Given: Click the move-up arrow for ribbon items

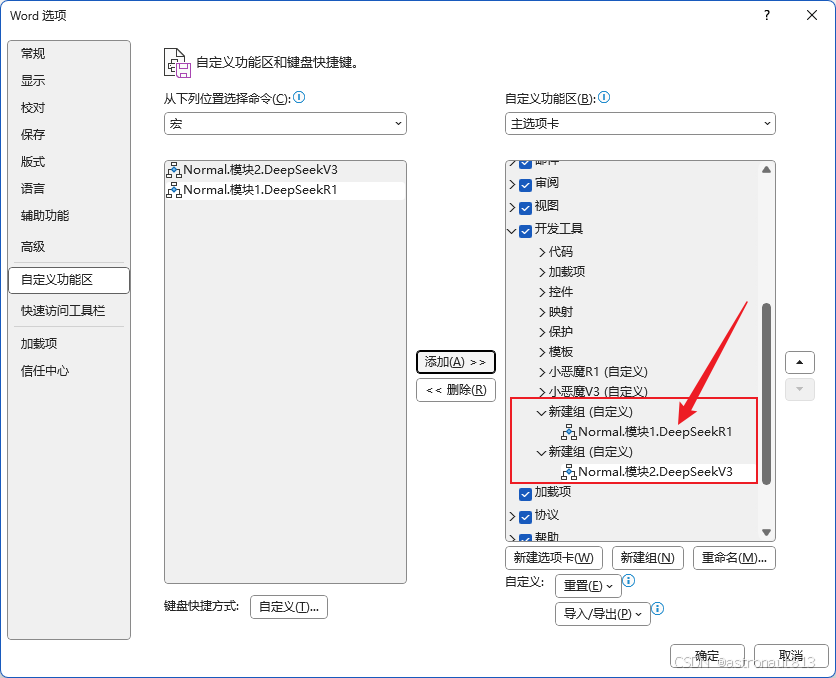Looking at the screenshot, I should coord(799,362).
